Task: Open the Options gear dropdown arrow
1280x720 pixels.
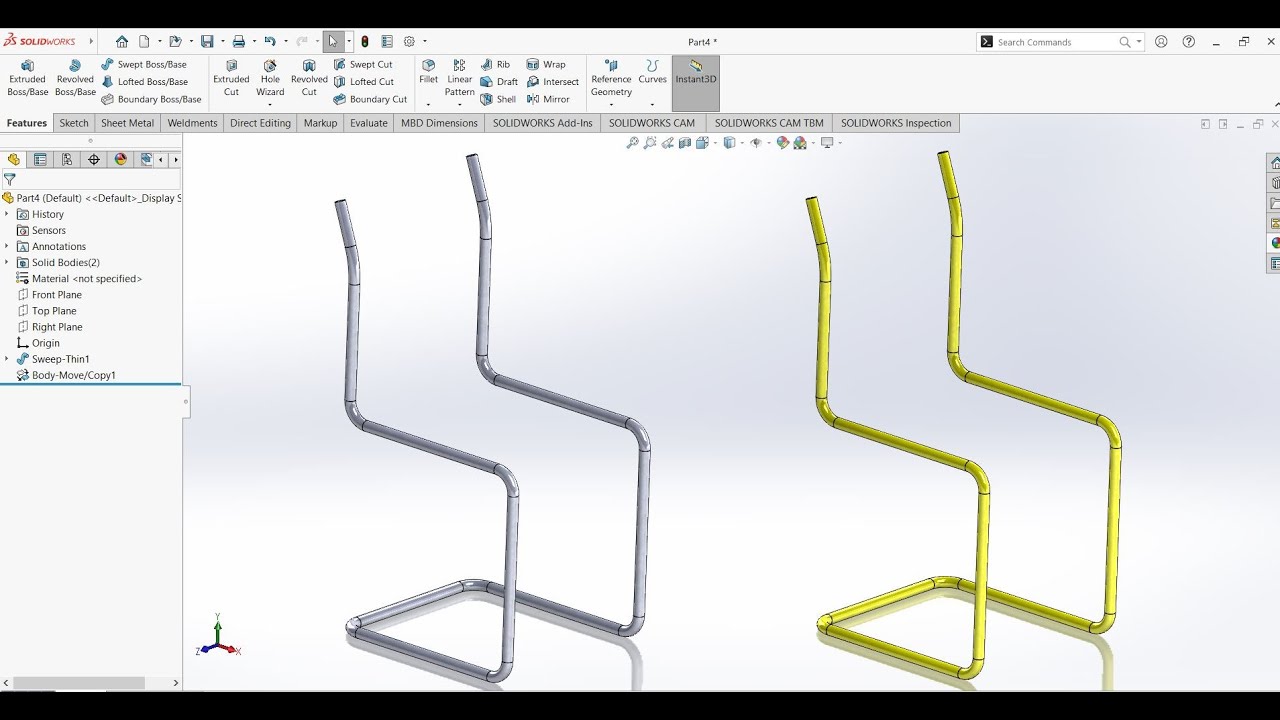Action: coord(425,42)
